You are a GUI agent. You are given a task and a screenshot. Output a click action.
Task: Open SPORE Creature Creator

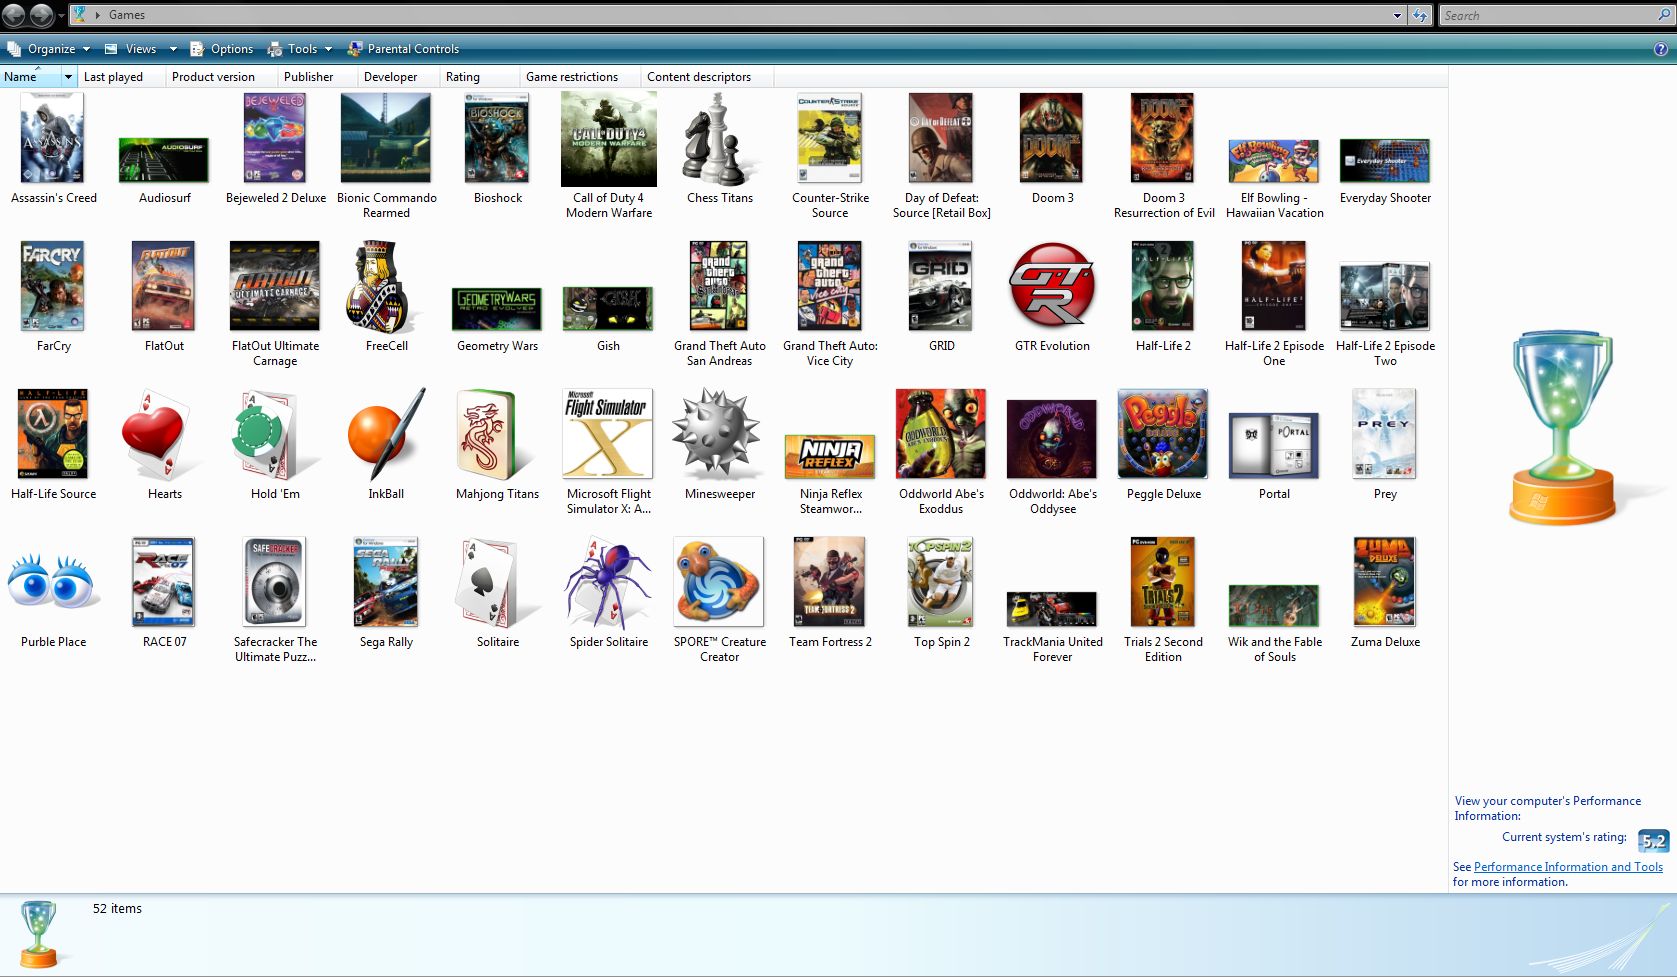click(x=718, y=582)
